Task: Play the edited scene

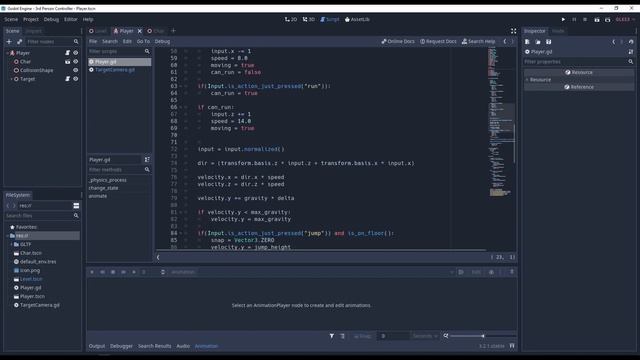Action: [x=597, y=20]
